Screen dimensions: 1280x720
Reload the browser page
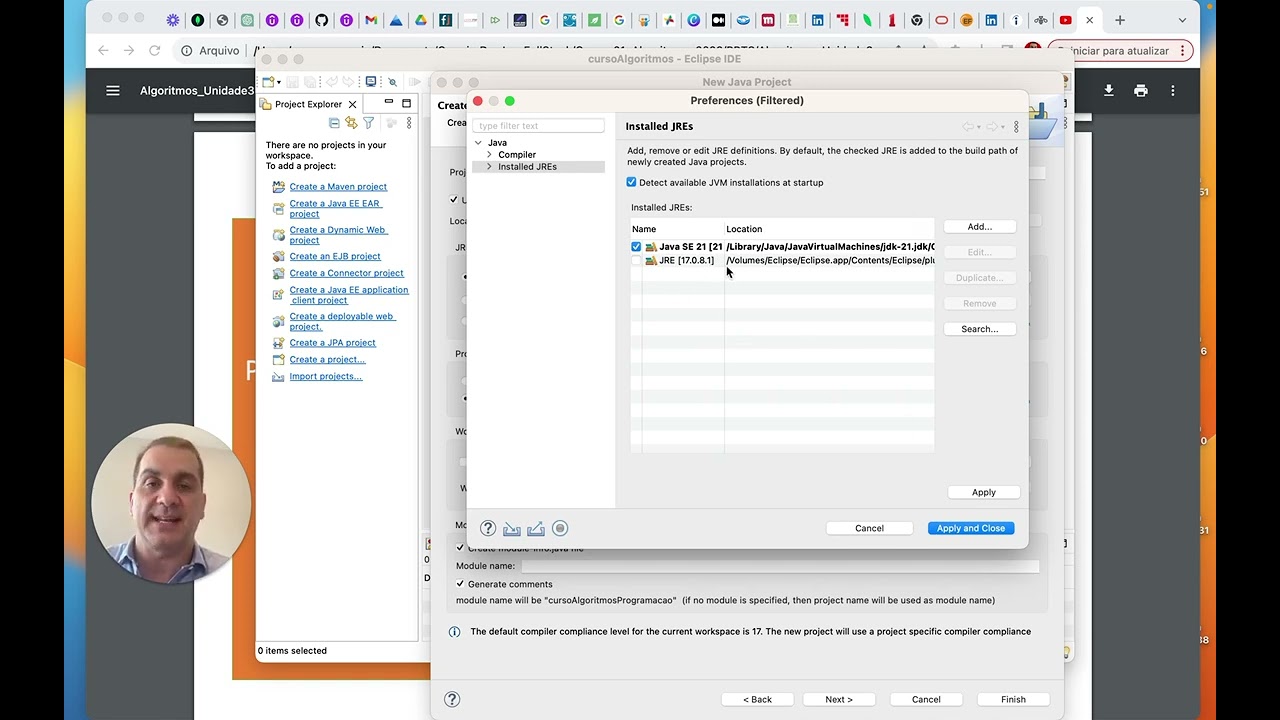154,50
